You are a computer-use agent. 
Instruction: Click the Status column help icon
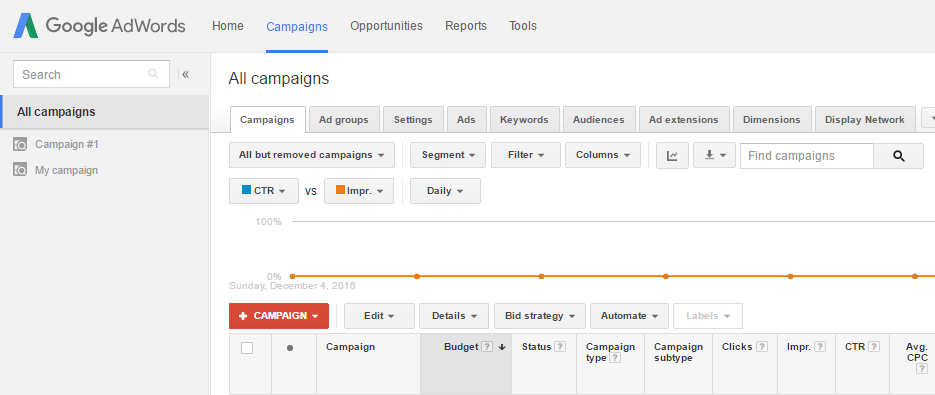pyautogui.click(x=559, y=347)
